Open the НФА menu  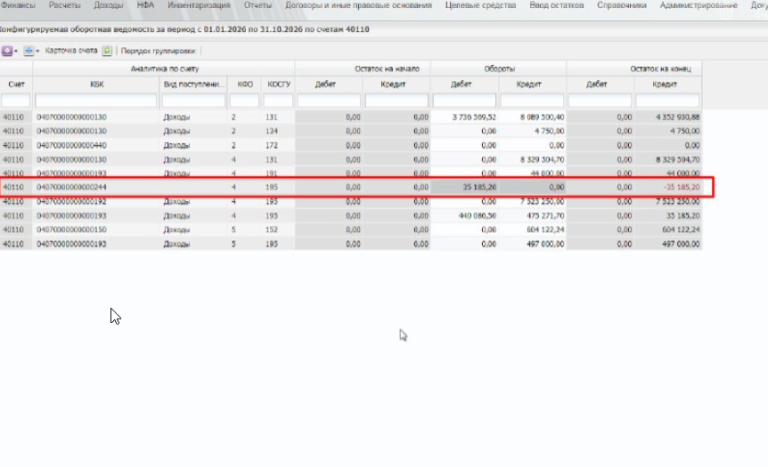tap(145, 5)
